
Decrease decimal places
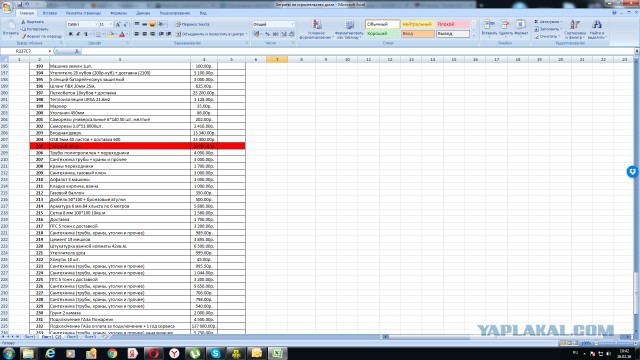point(291,34)
